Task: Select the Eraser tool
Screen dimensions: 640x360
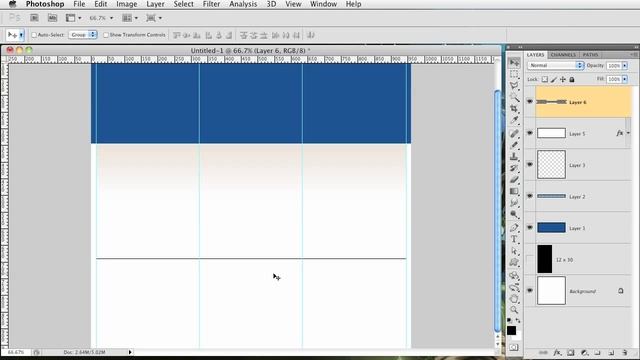Action: (514, 180)
